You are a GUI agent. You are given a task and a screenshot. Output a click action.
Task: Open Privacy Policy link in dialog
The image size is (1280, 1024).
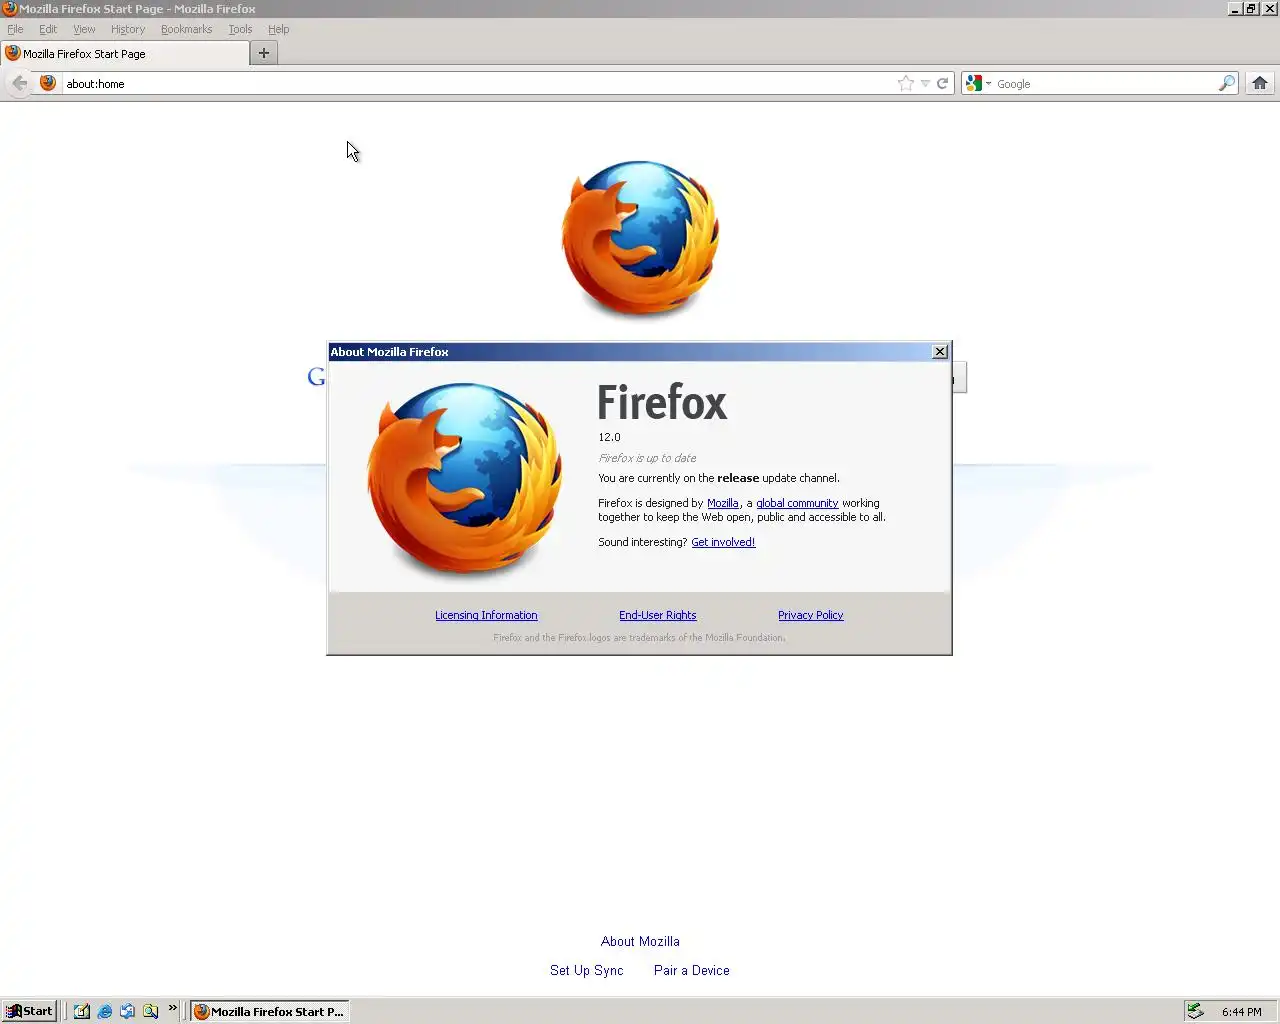tap(810, 615)
